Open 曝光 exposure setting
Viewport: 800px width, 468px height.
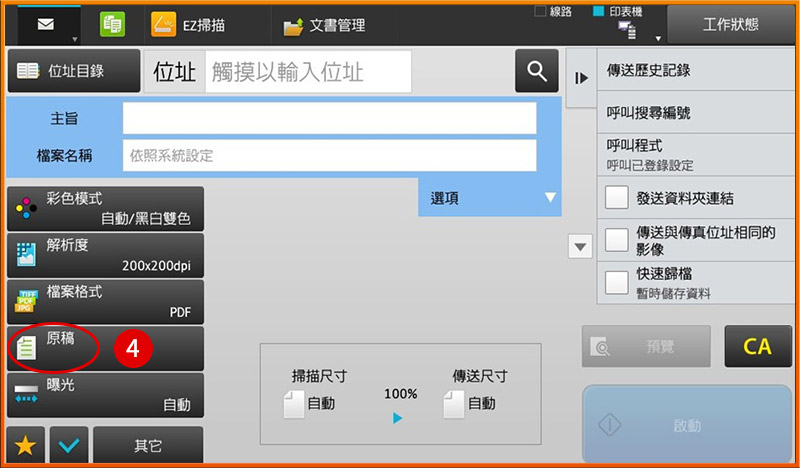(105, 394)
